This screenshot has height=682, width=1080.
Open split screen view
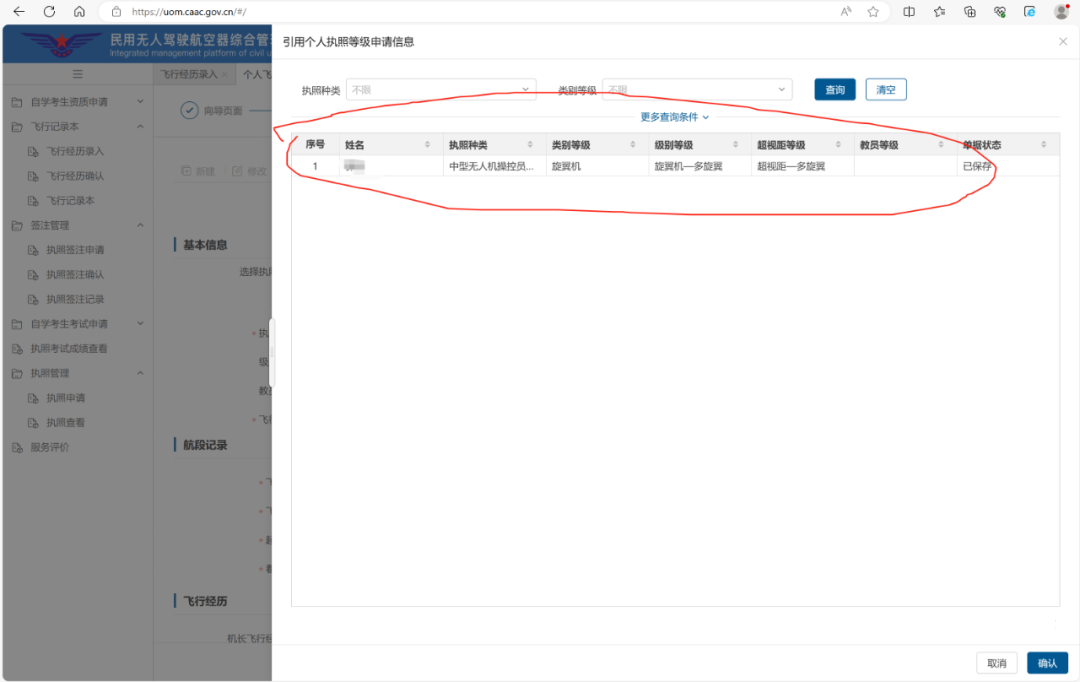point(909,11)
